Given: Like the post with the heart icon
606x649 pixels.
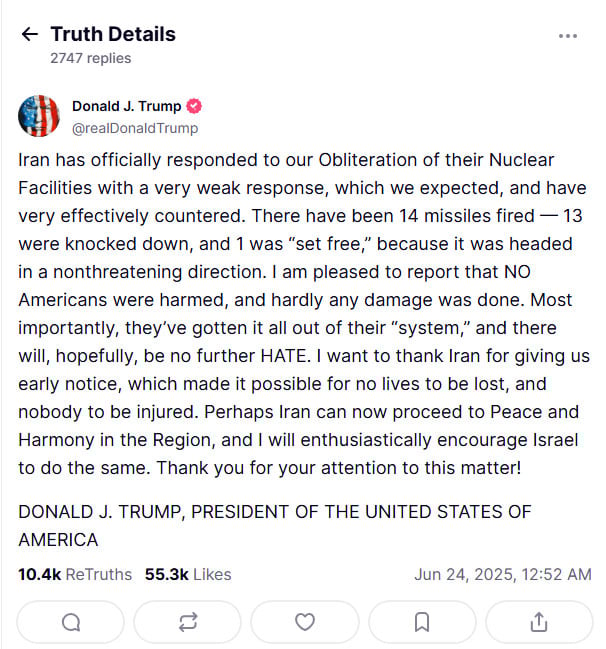Looking at the screenshot, I should coord(305,622).
